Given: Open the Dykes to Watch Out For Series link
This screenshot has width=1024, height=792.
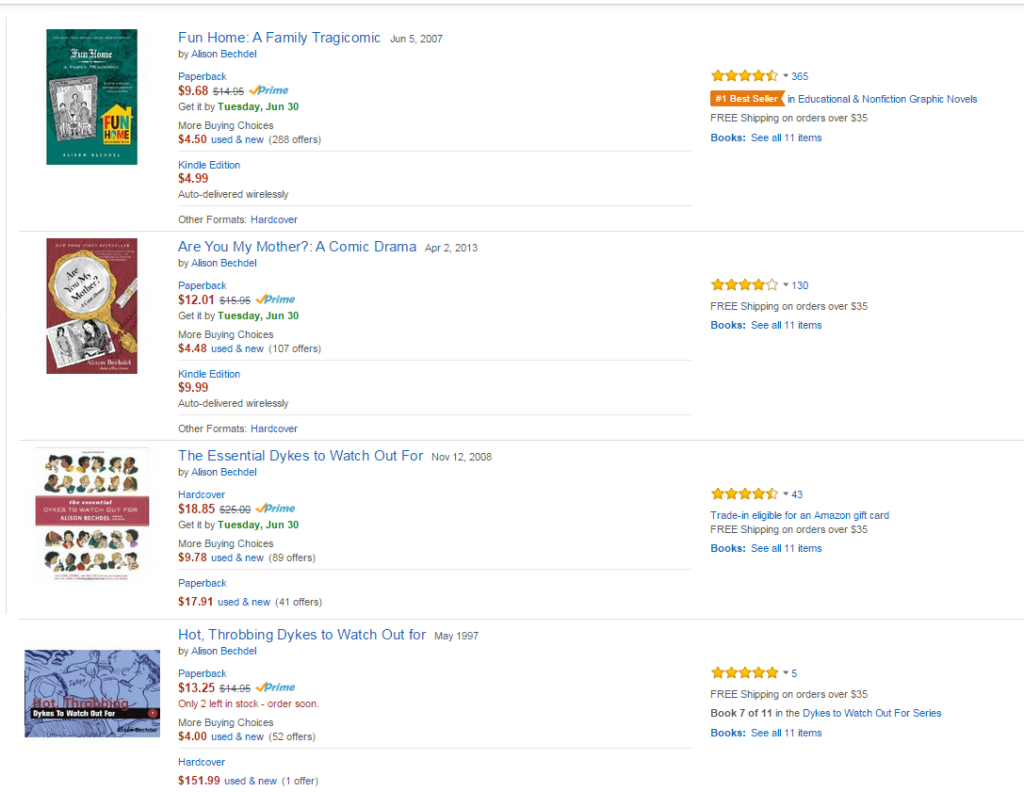Looking at the screenshot, I should (871, 713).
